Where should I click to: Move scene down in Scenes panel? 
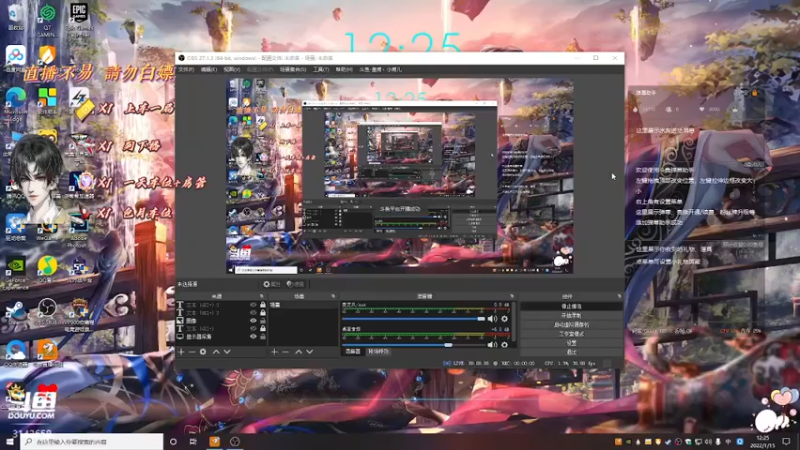(310, 352)
